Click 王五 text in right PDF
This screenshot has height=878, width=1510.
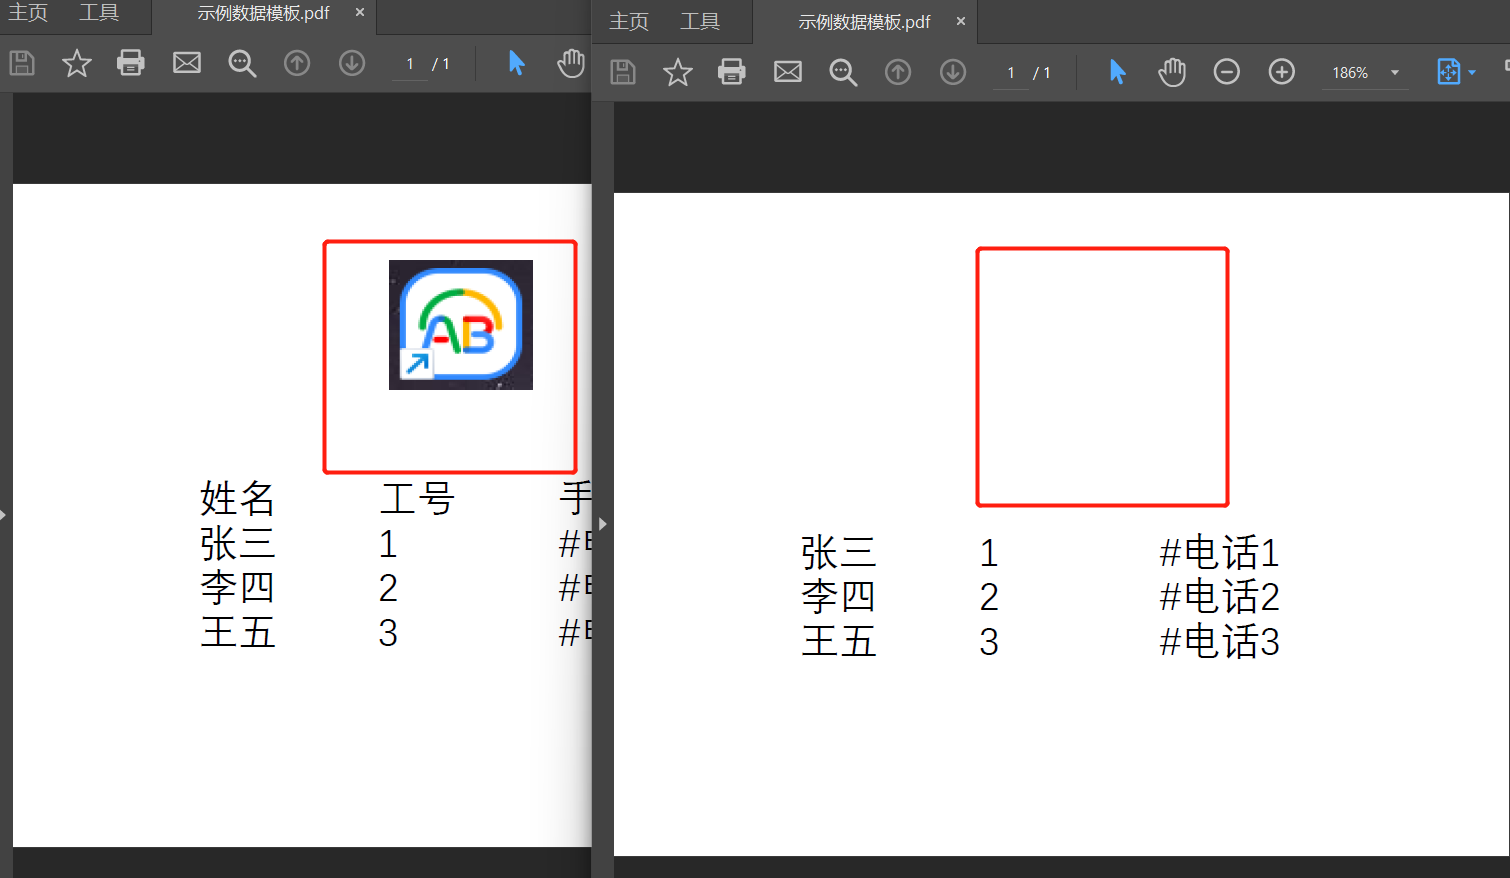click(x=838, y=642)
